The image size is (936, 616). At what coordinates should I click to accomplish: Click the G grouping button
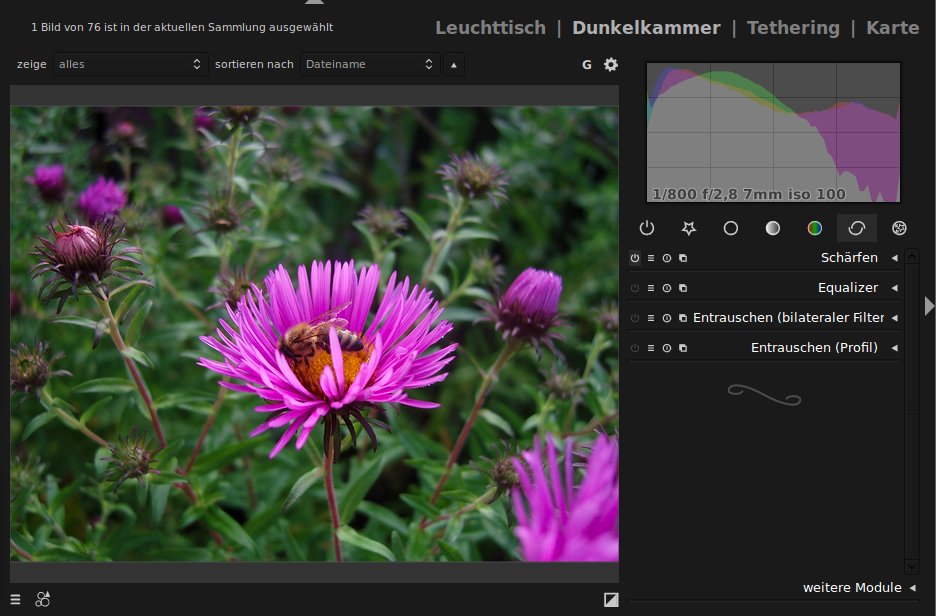tap(587, 64)
